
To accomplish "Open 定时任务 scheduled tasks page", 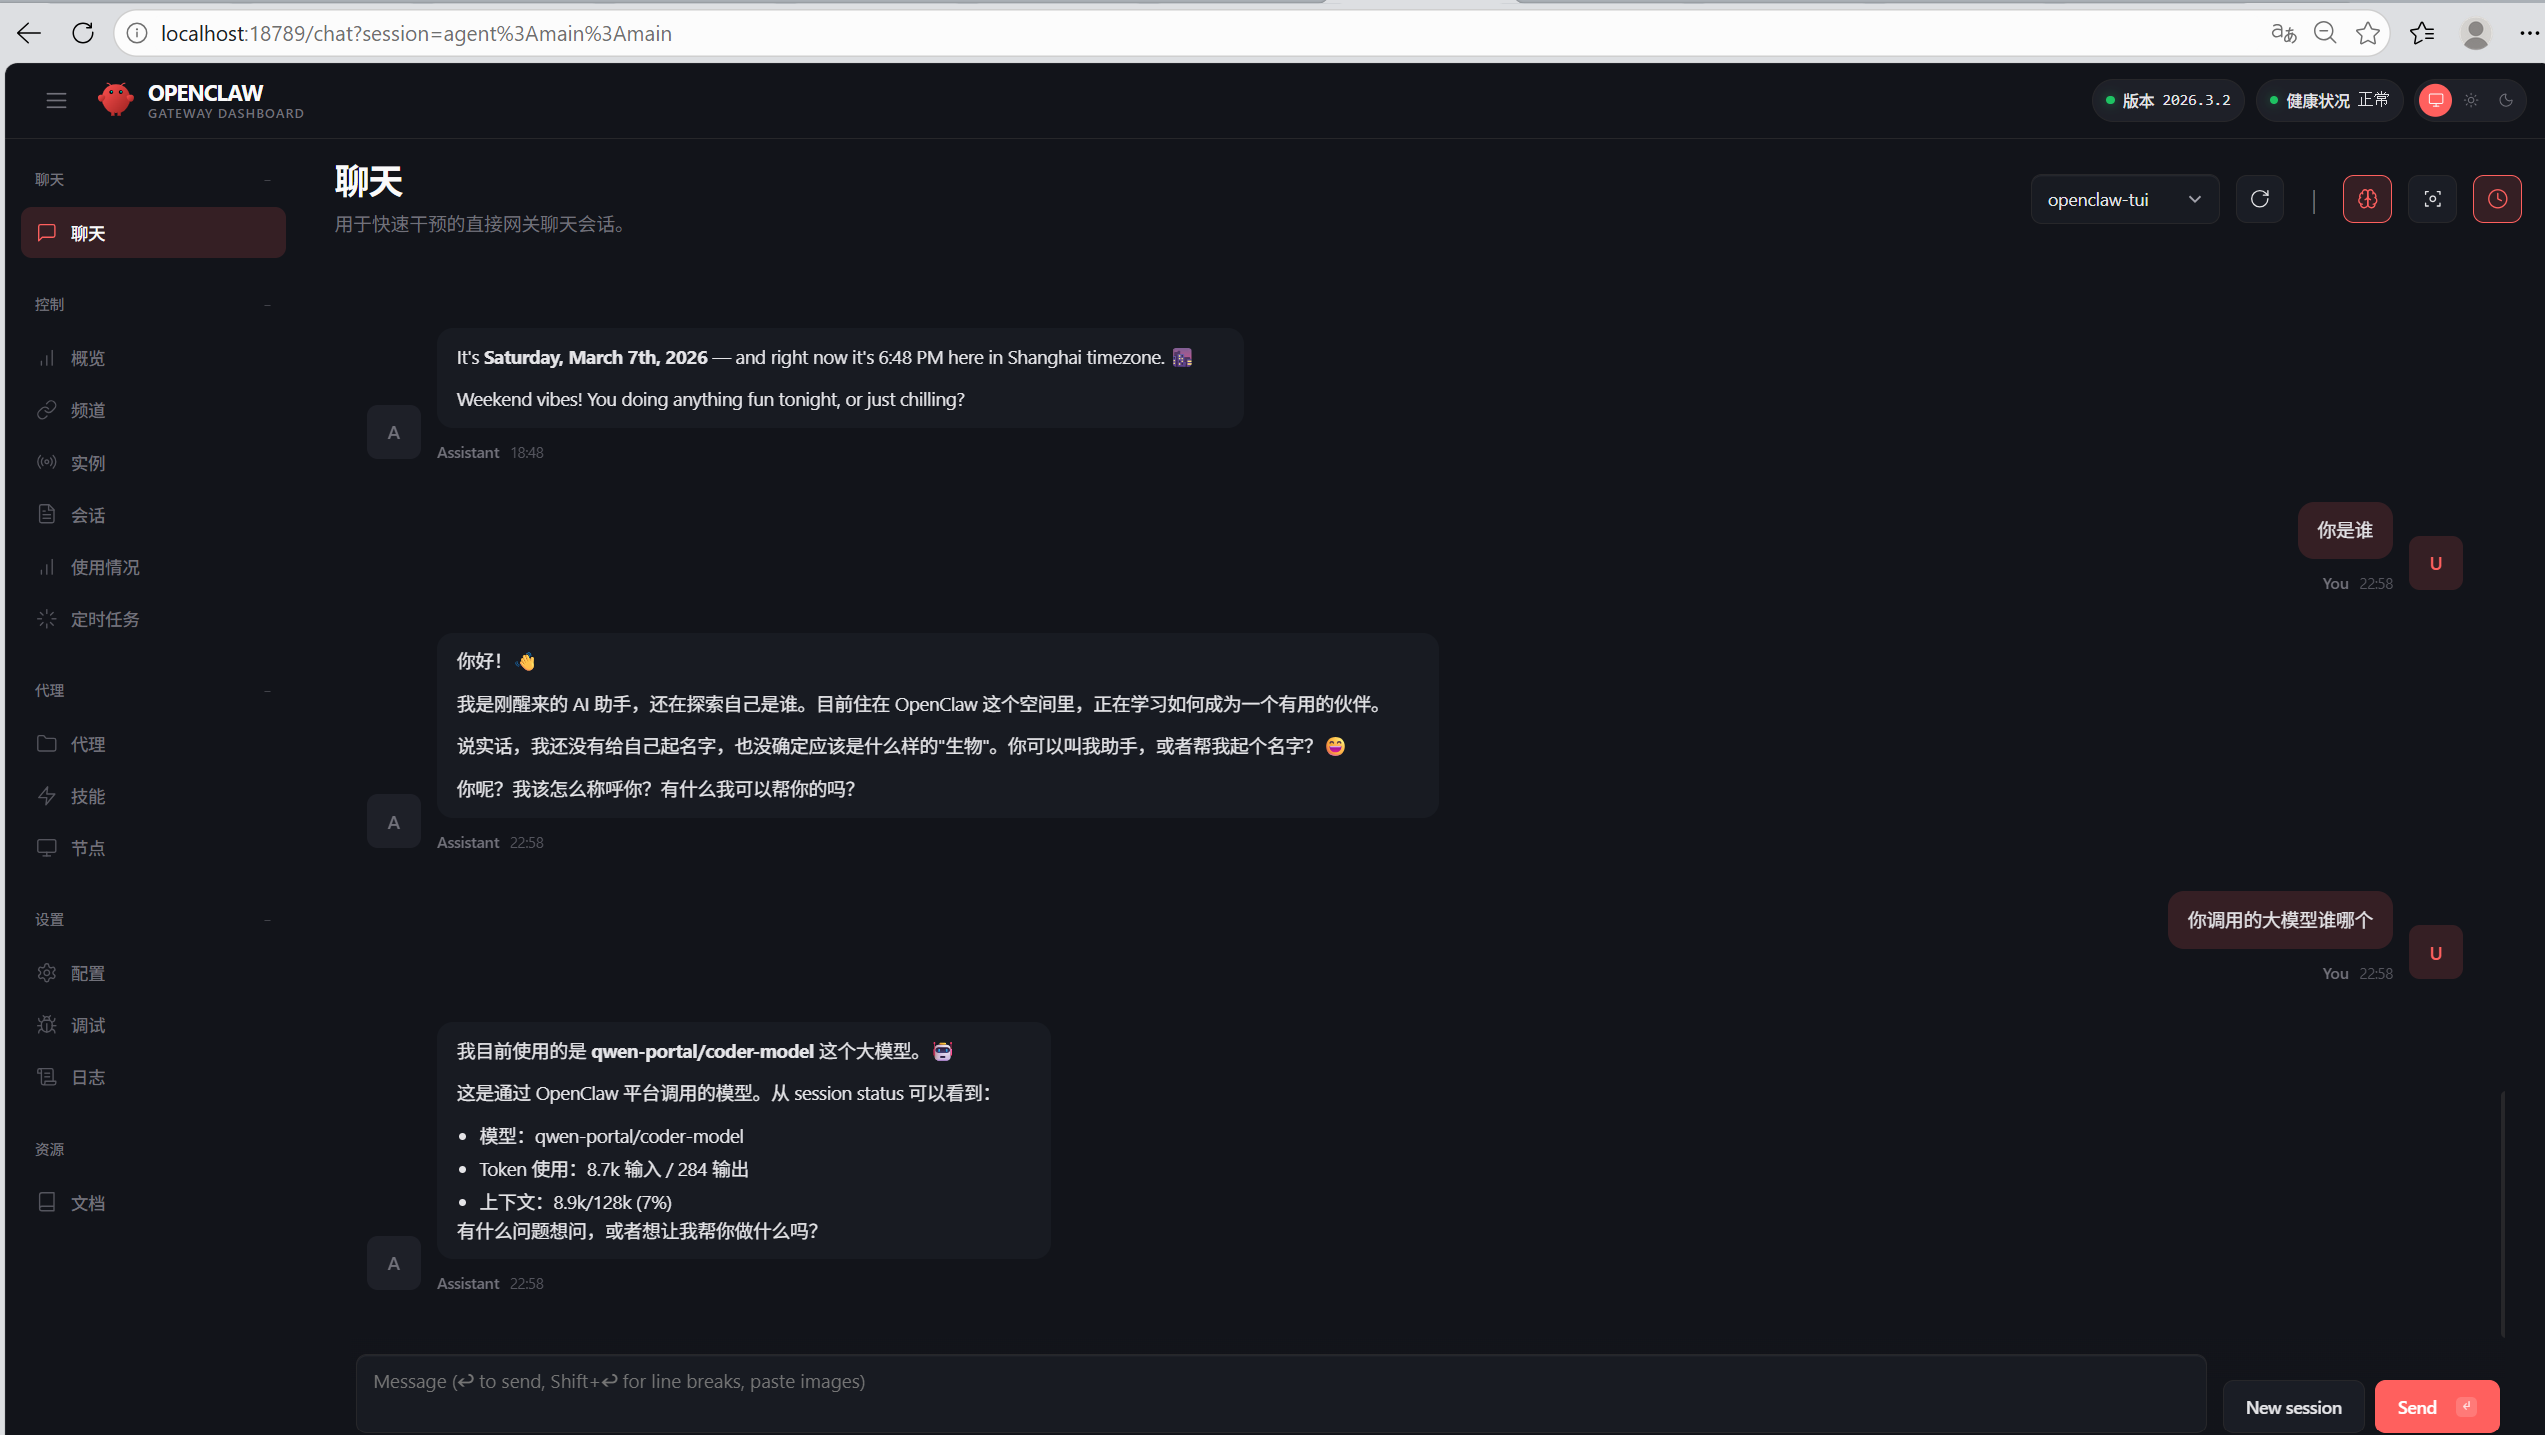I will click(x=104, y=619).
